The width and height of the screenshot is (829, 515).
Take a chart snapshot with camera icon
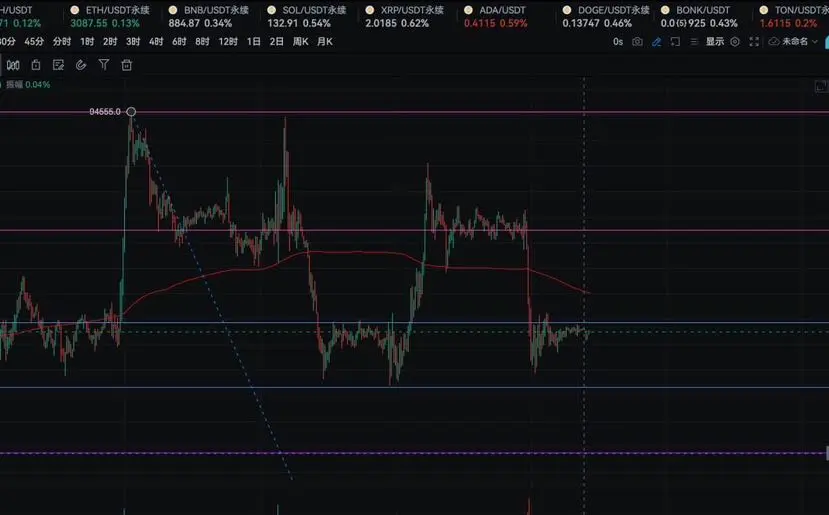click(x=638, y=42)
